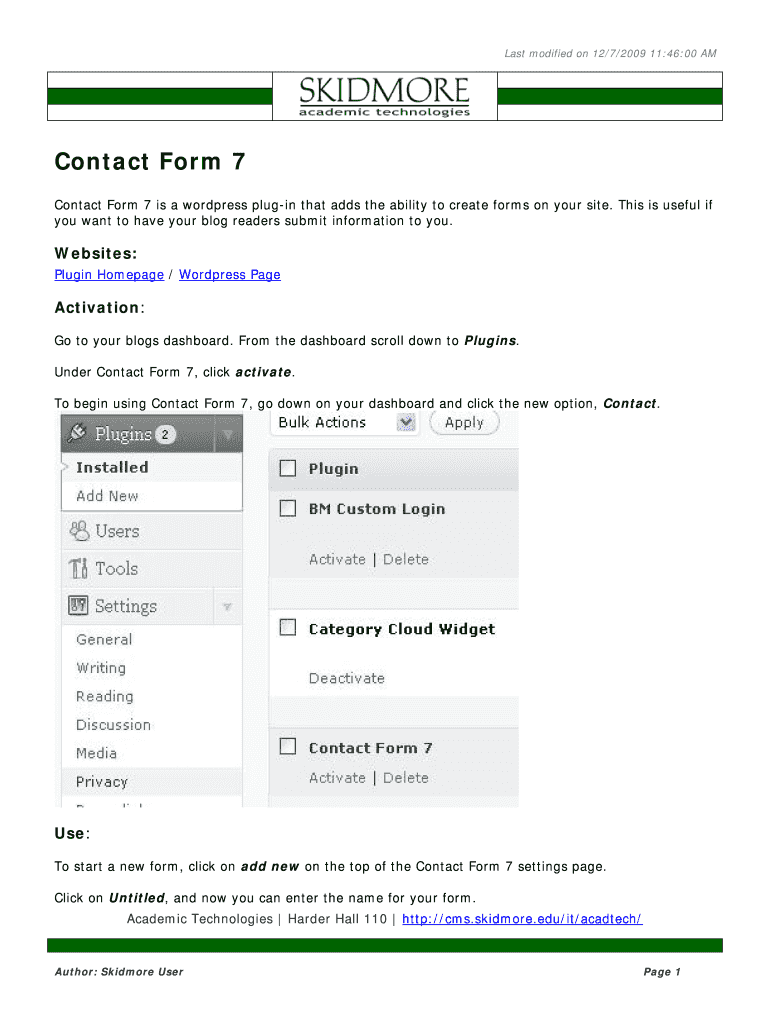770x1024 pixels.
Task: Open the Plugin Homepage link
Action: (x=108, y=275)
